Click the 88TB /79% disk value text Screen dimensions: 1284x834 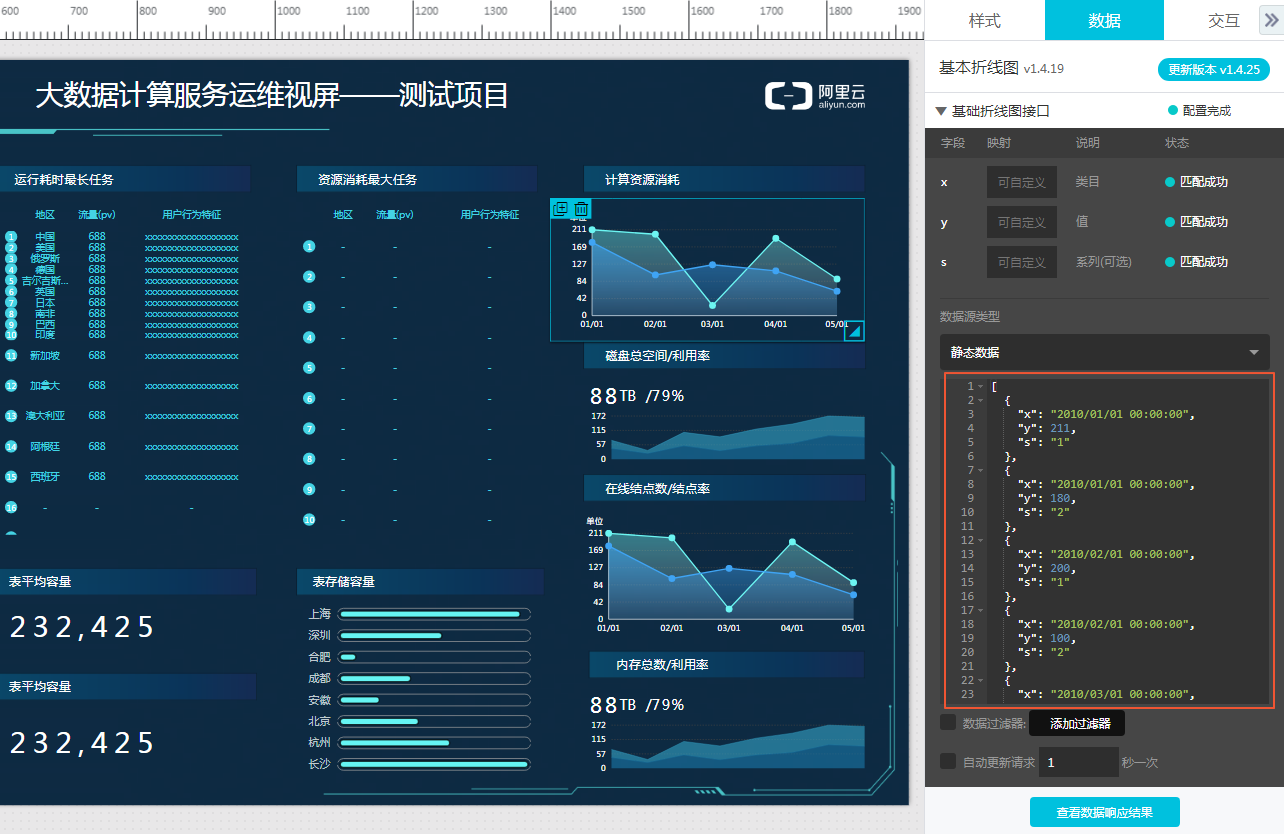point(637,396)
